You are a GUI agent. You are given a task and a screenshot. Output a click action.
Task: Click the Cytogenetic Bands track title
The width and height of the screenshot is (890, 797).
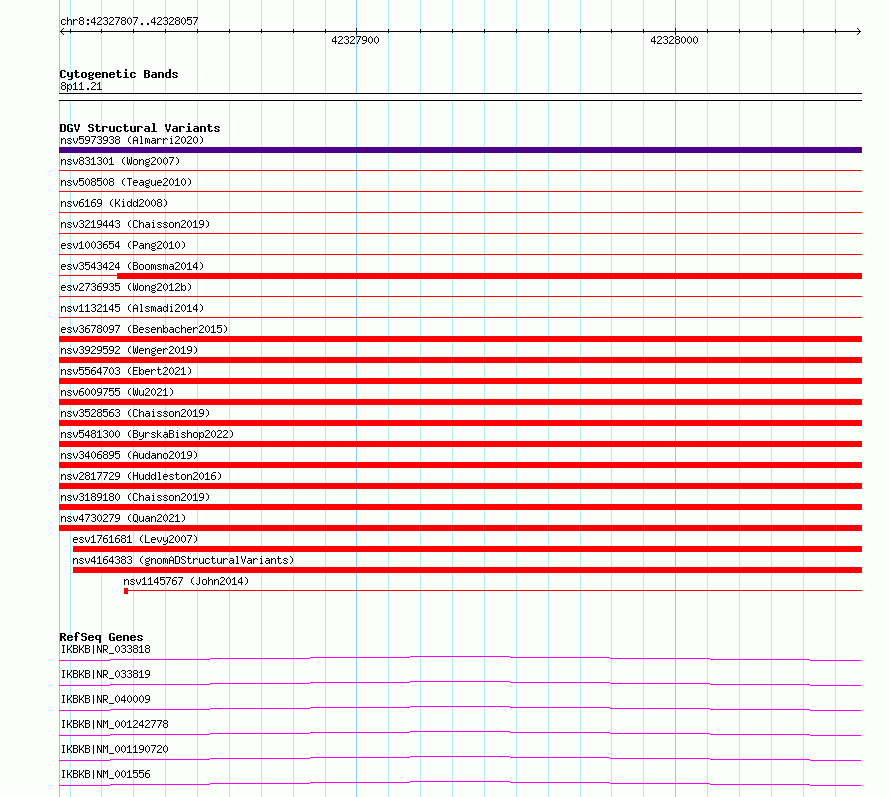119,74
